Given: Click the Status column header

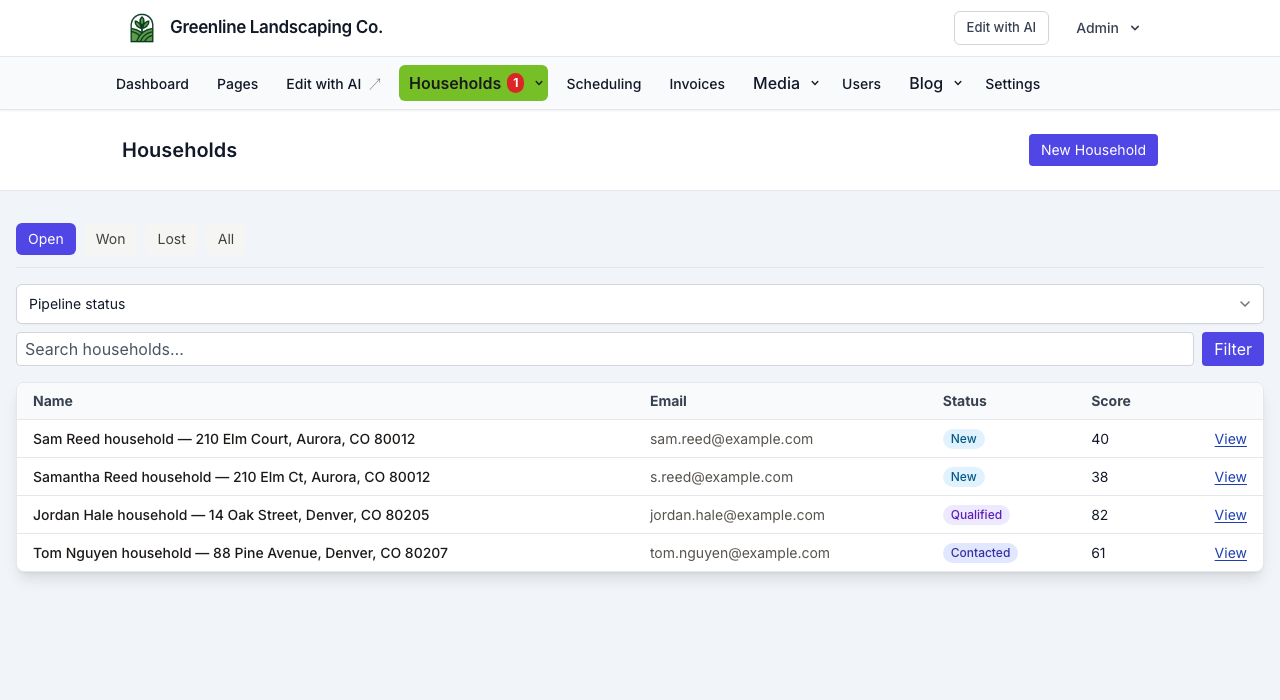Looking at the screenshot, I should [964, 401].
